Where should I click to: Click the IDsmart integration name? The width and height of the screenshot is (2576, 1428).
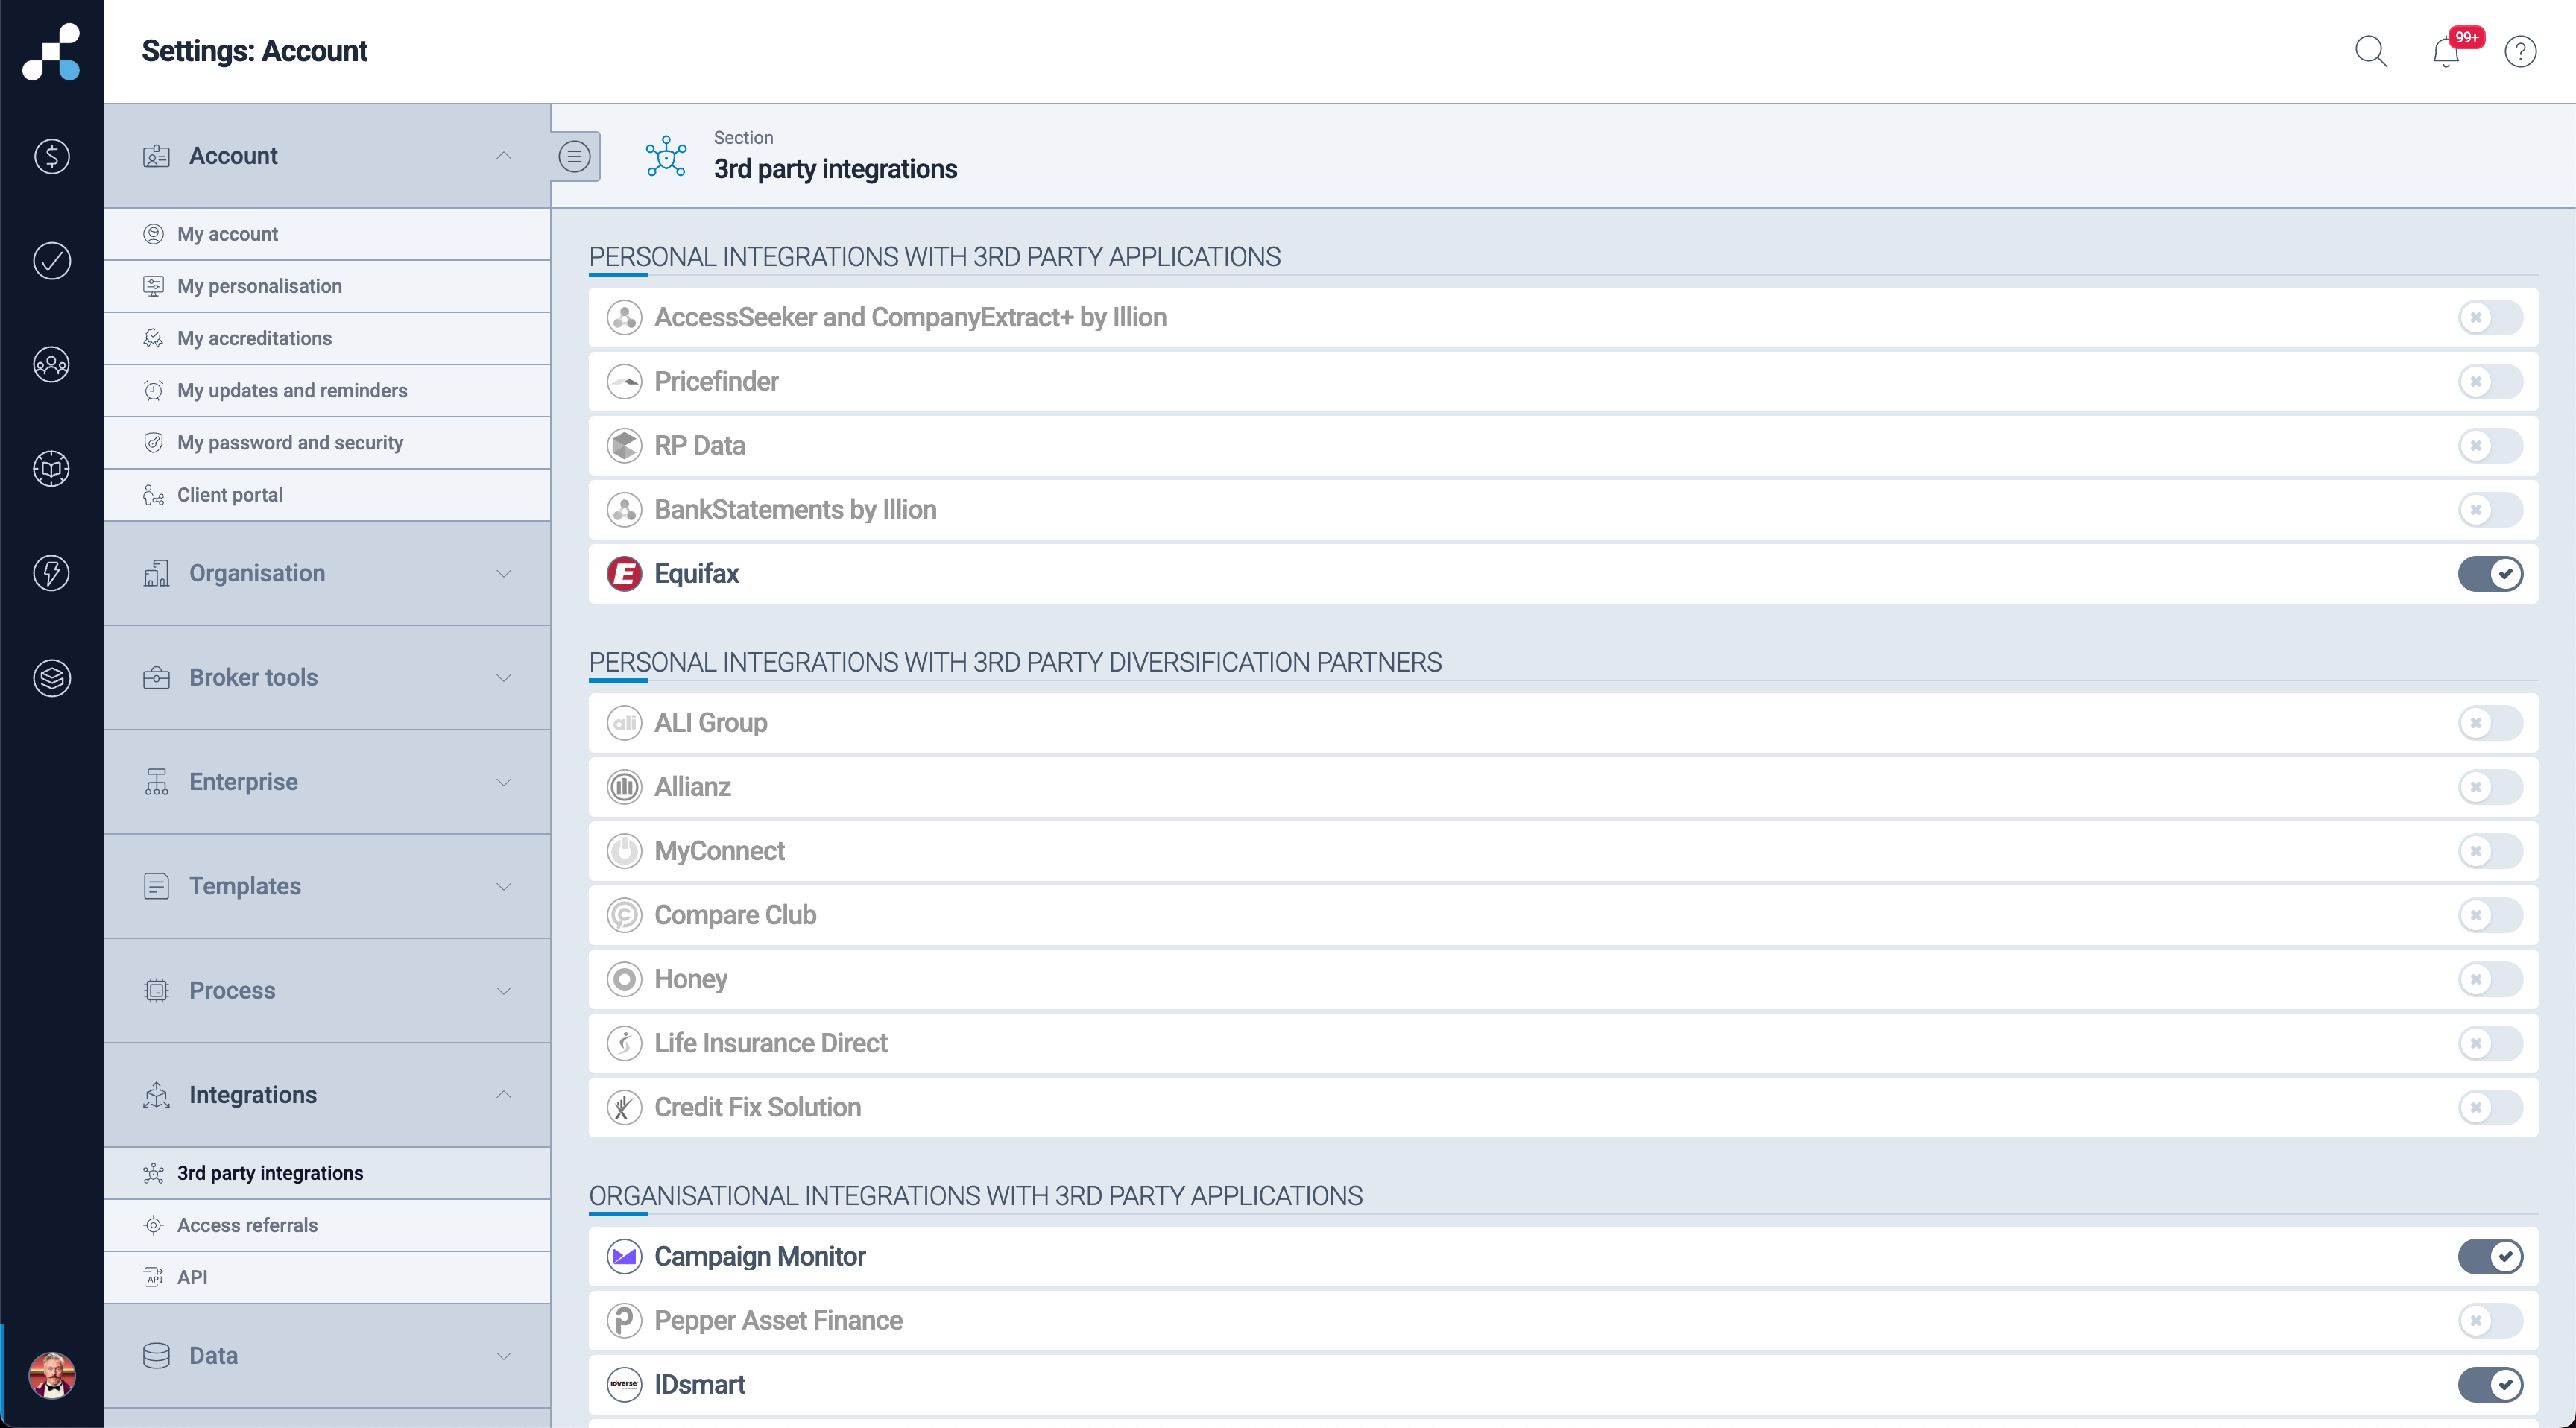point(699,1384)
